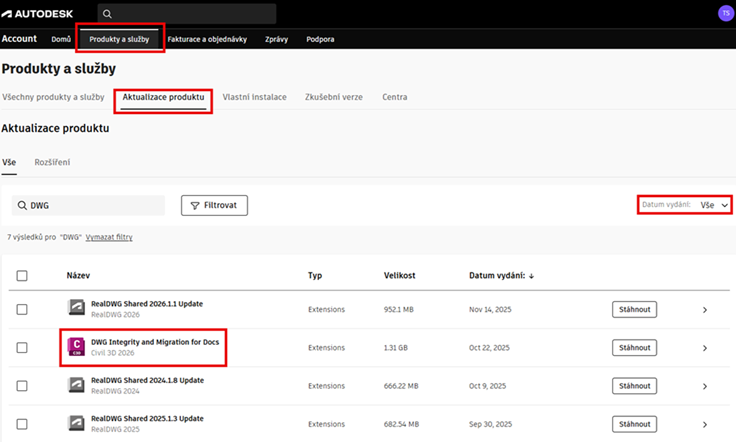Click Stáhnout for RealDWG Shared 2024.1.8 Update
Screen dimensions: 736x442
click(x=634, y=386)
